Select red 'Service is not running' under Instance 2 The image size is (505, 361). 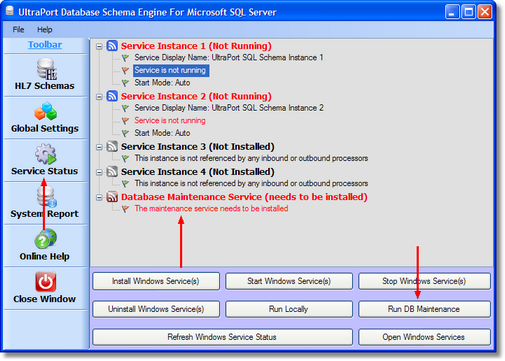170,121
